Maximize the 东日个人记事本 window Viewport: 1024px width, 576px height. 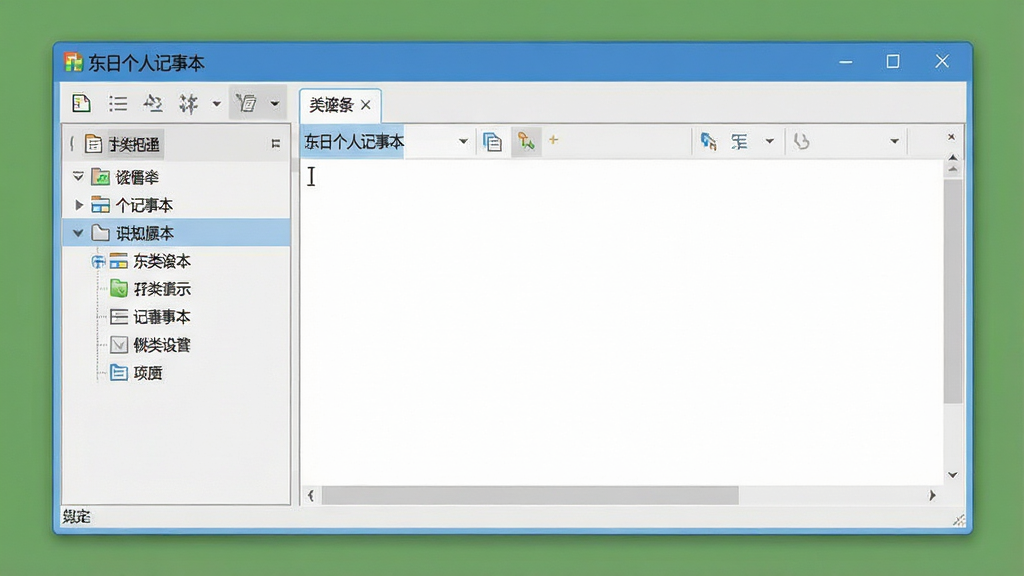[x=893, y=61]
